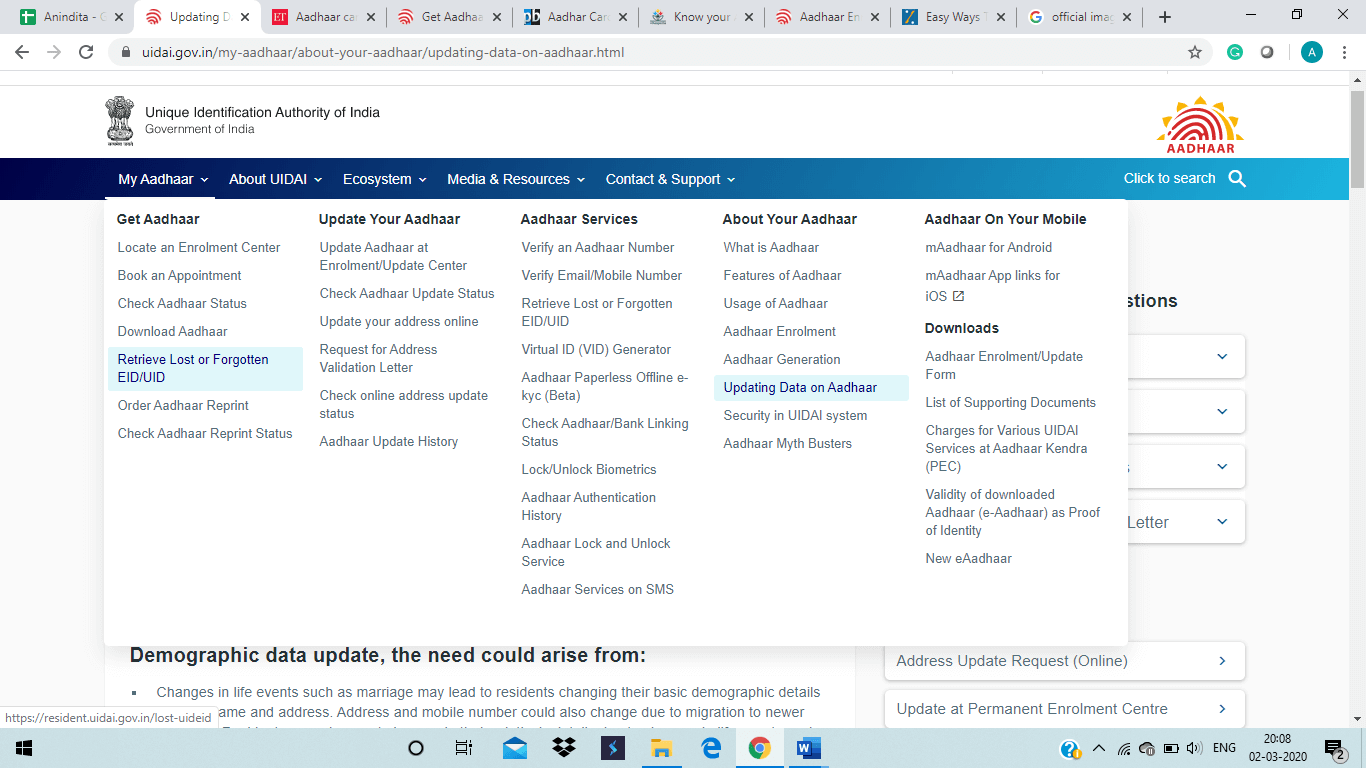Expand the Contact & Support menu

[670, 180]
